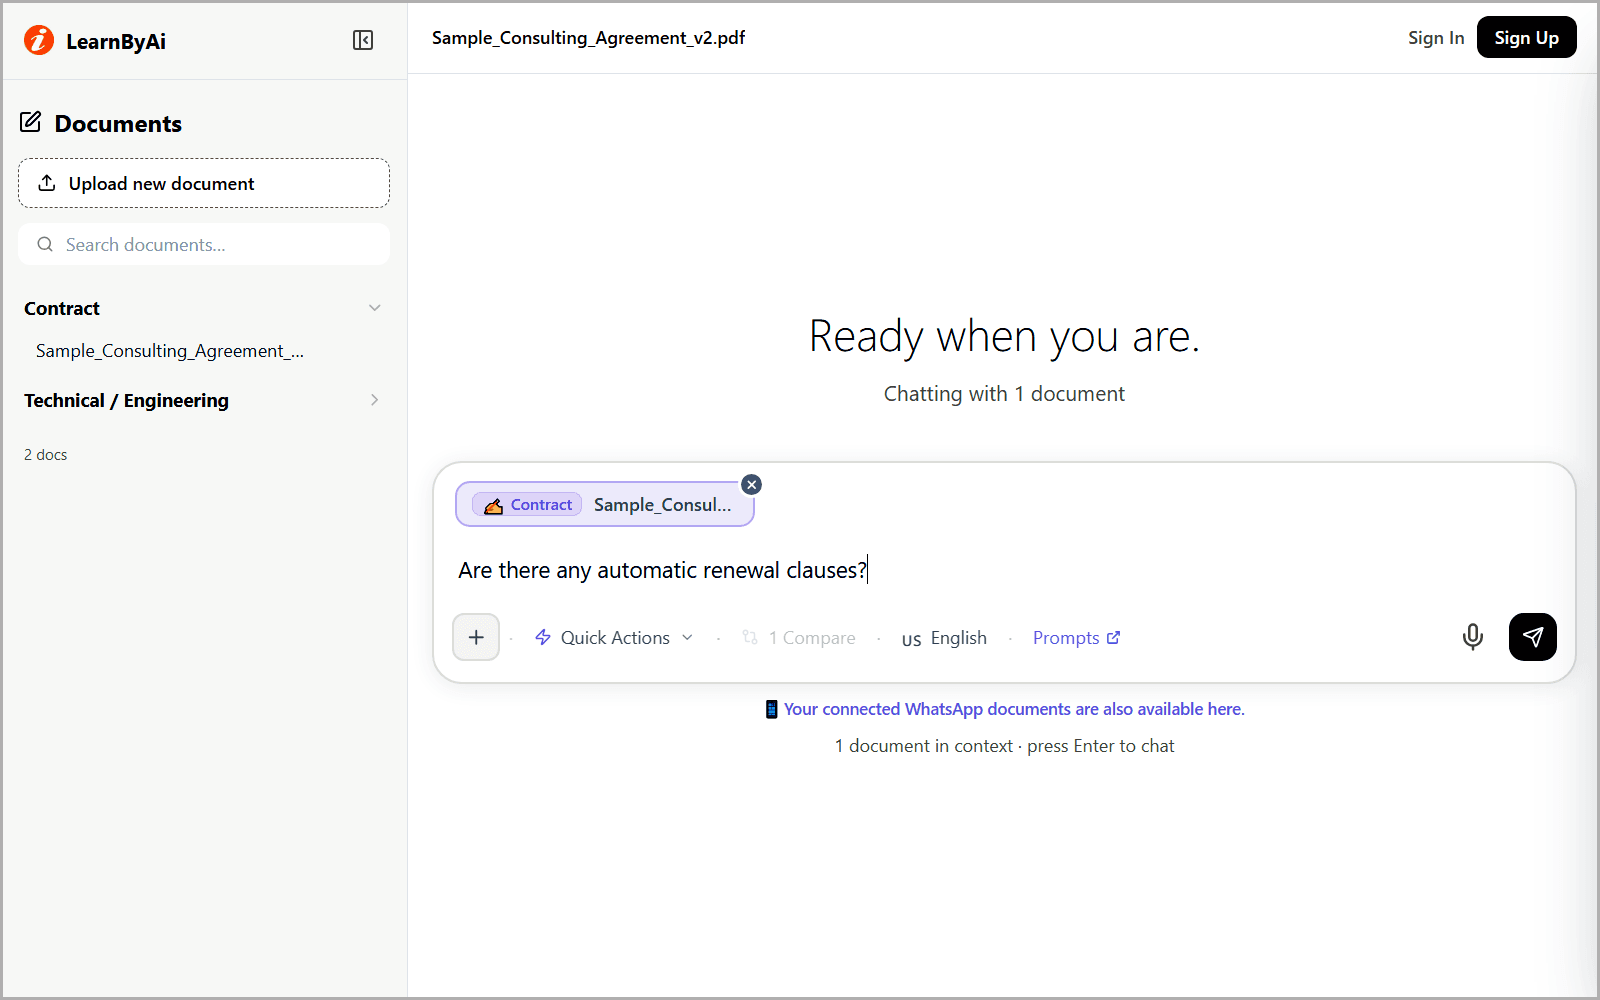1600x1000 pixels.
Task: Collapse the Contract category
Action: (x=375, y=308)
